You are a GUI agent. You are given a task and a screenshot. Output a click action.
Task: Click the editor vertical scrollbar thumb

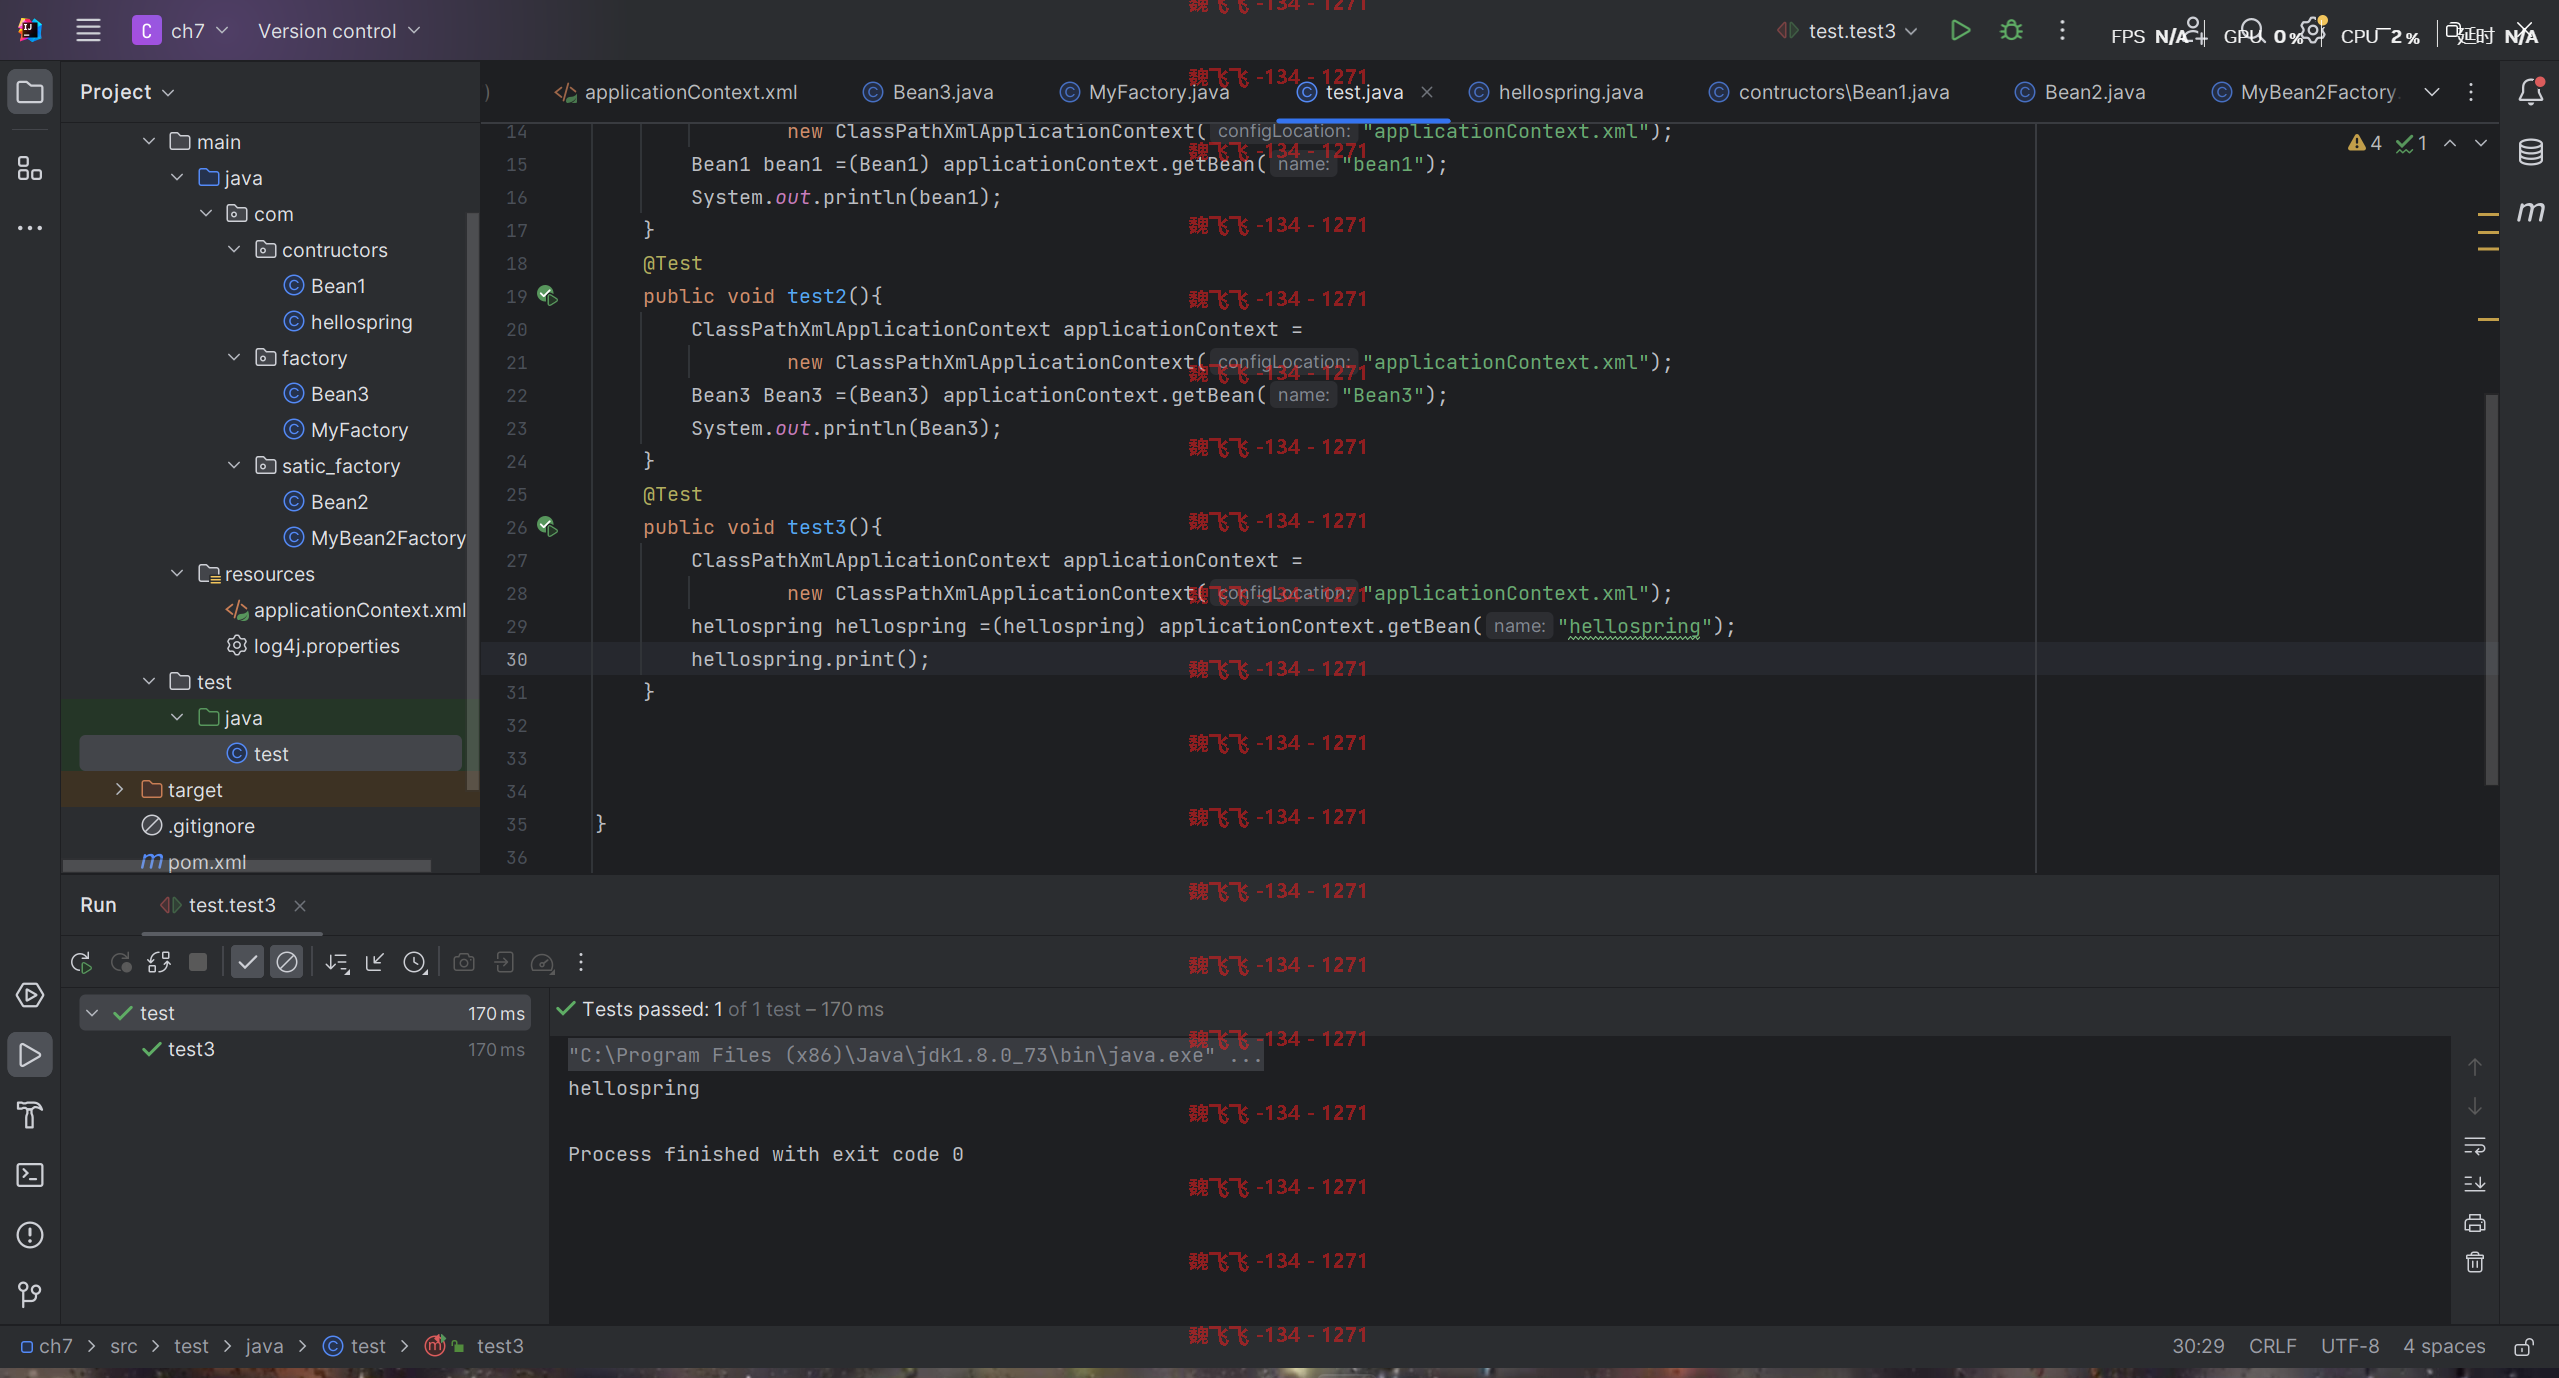click(2491, 590)
